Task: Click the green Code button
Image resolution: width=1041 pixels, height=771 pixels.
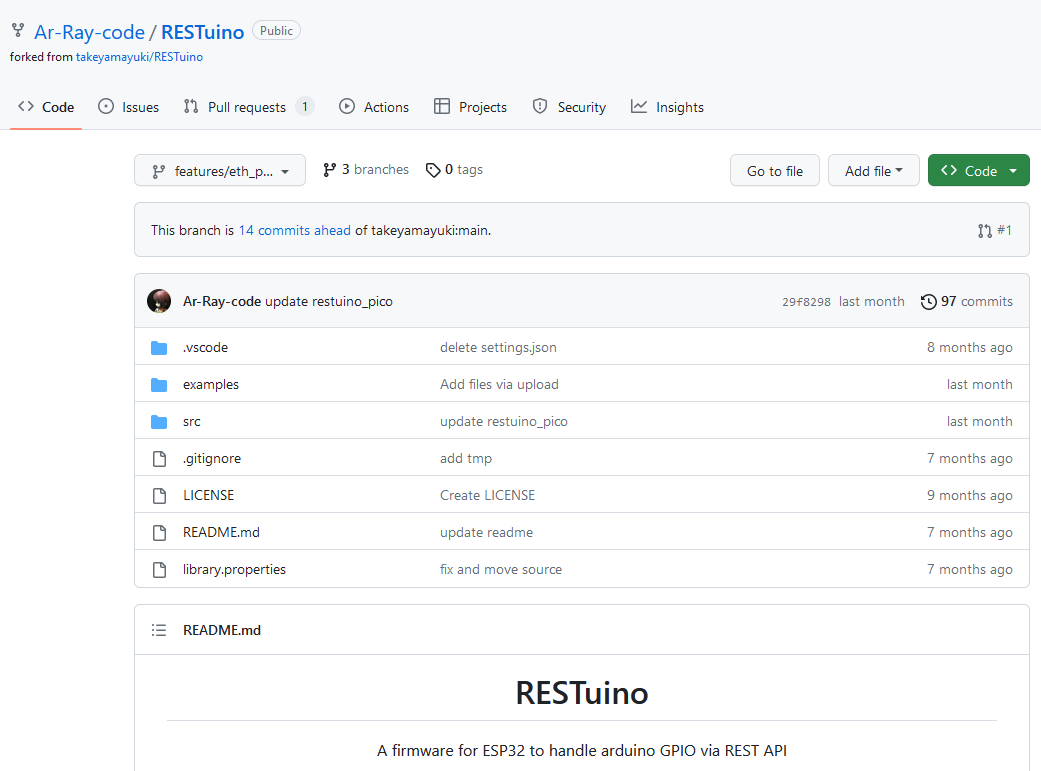Action: pyautogui.click(x=979, y=171)
